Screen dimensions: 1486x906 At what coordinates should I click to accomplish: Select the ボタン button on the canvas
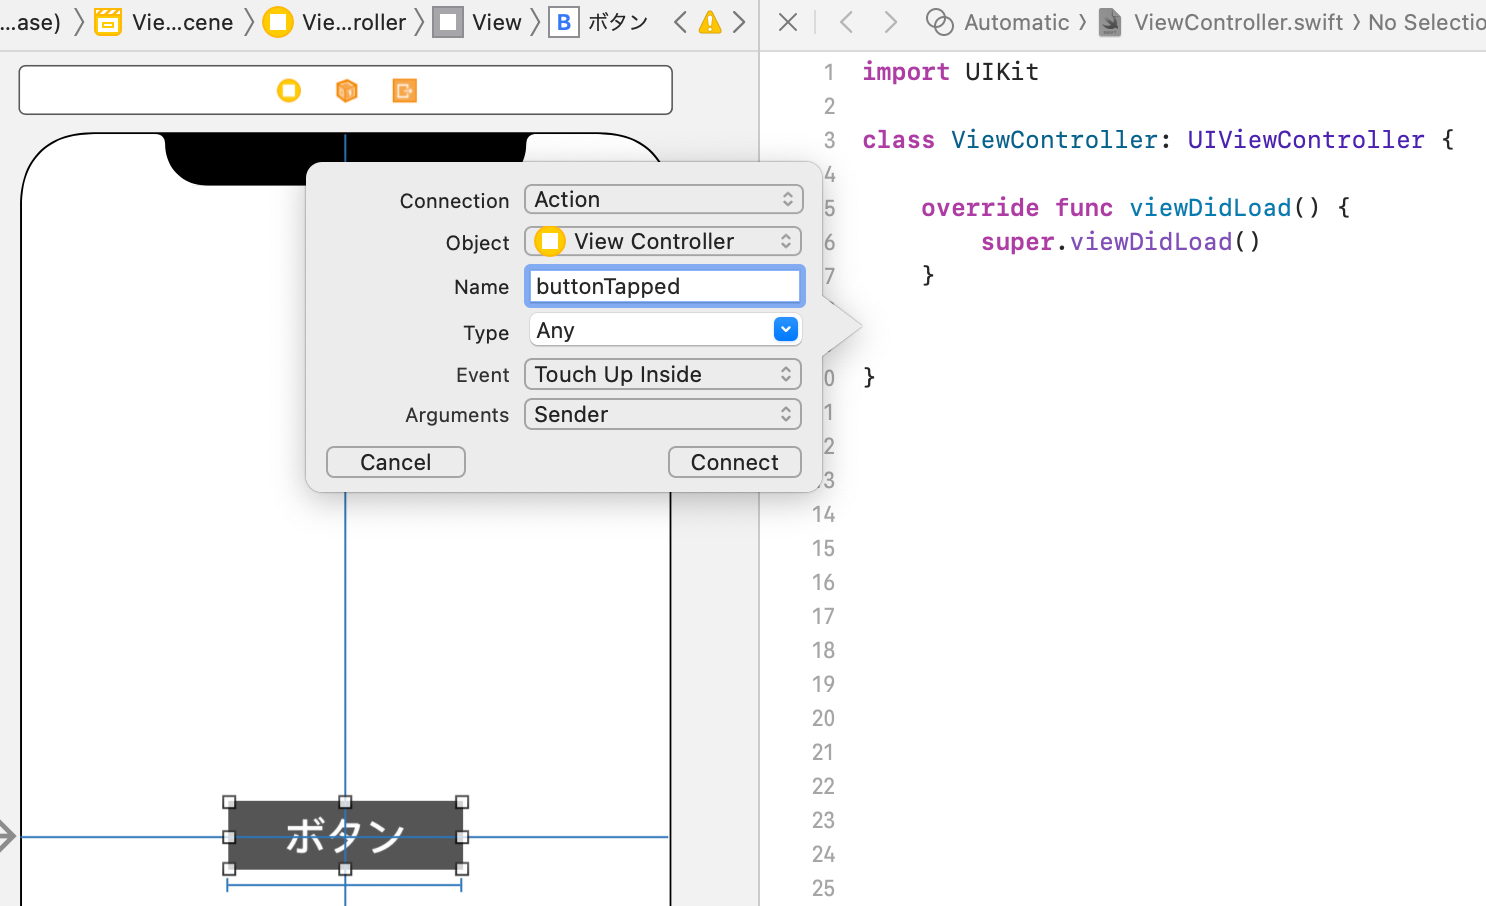345,835
